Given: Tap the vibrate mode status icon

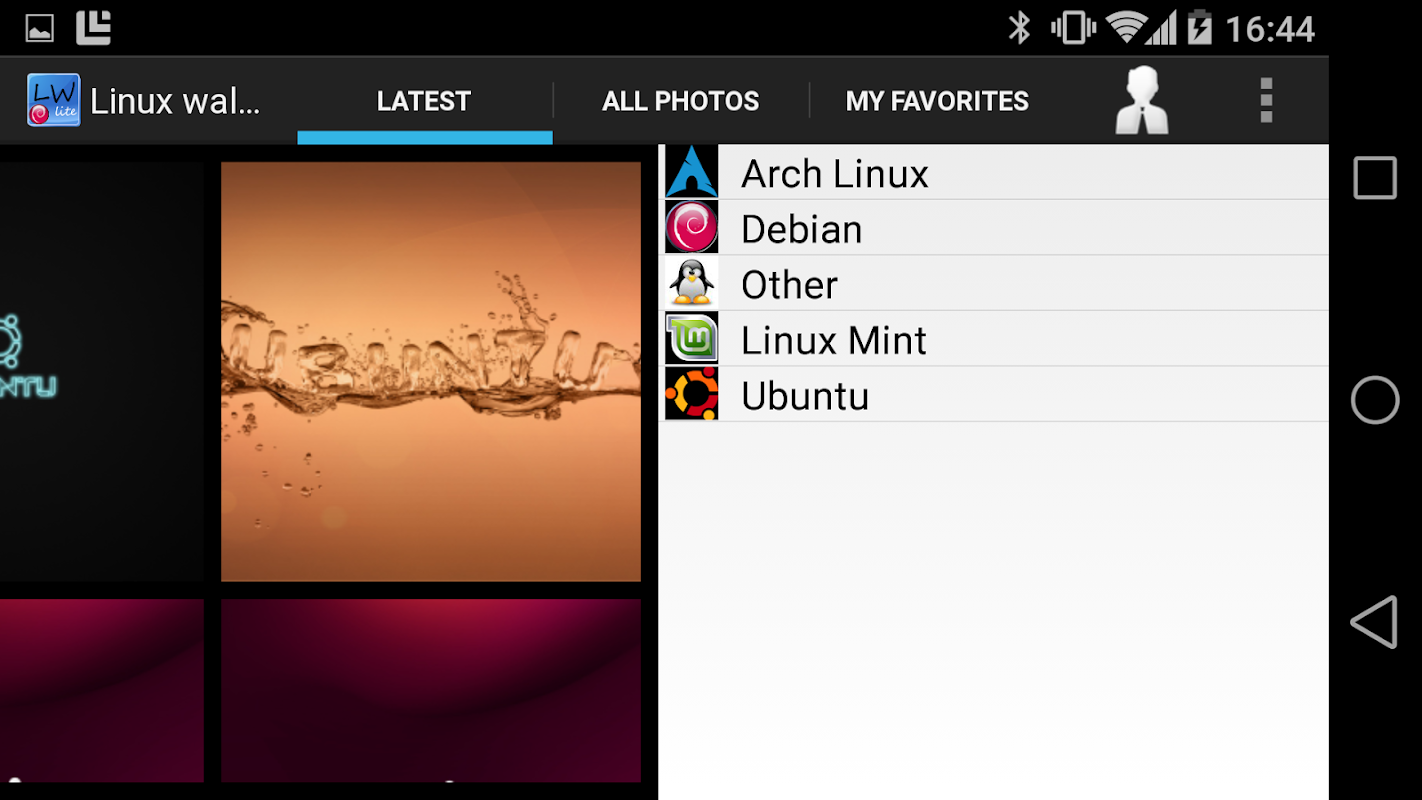Looking at the screenshot, I should click(x=1073, y=28).
